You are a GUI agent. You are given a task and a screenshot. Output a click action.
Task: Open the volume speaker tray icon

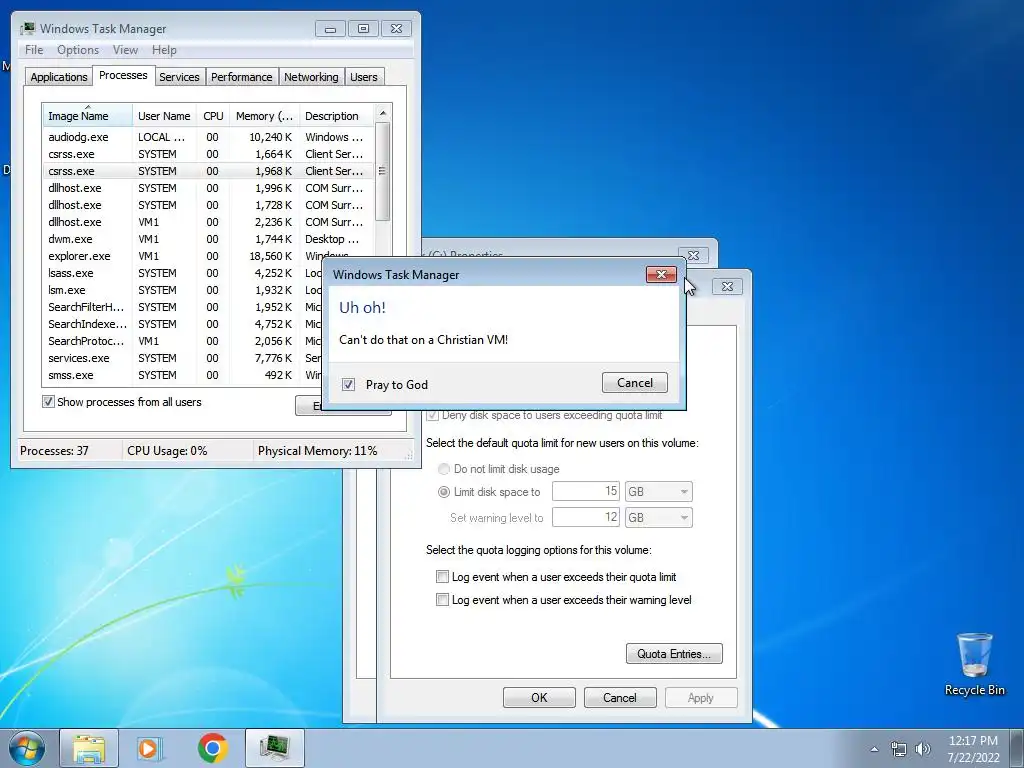(x=923, y=749)
